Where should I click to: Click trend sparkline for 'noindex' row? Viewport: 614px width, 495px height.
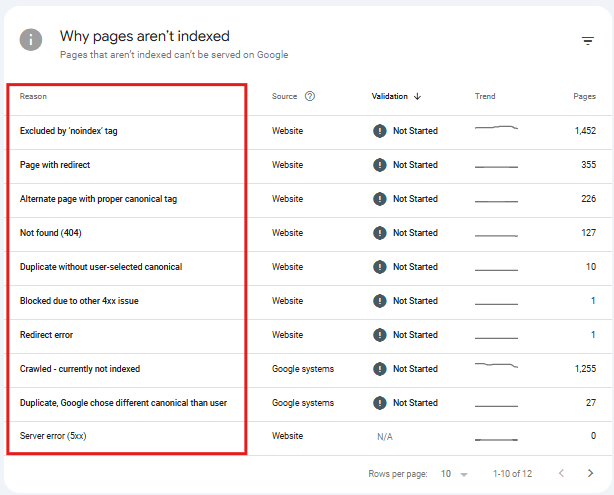point(496,130)
